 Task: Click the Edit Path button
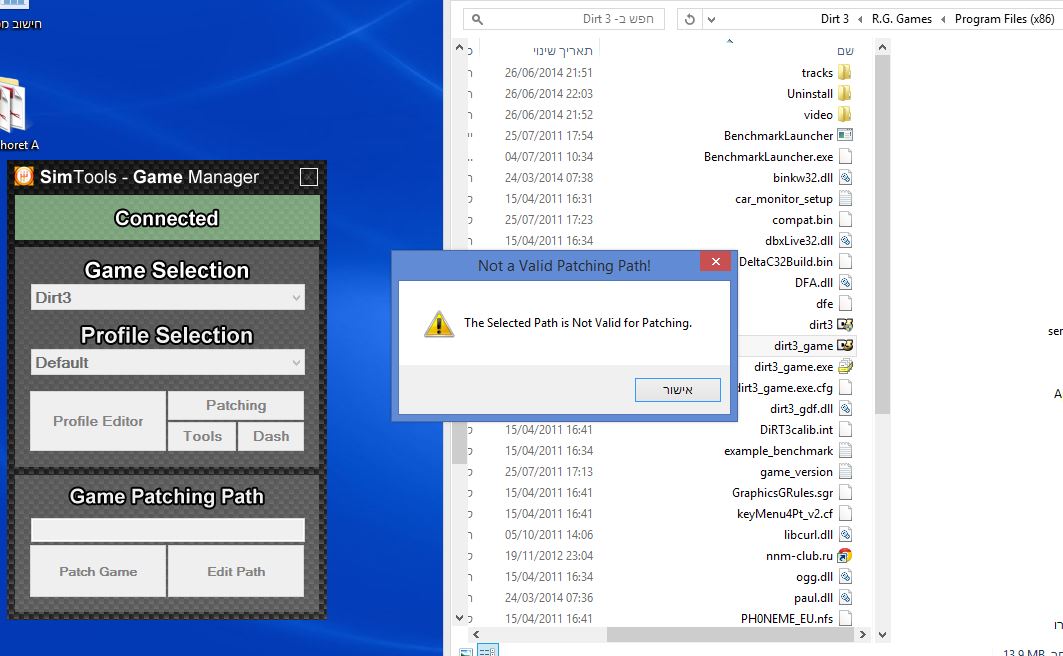[x=236, y=571]
